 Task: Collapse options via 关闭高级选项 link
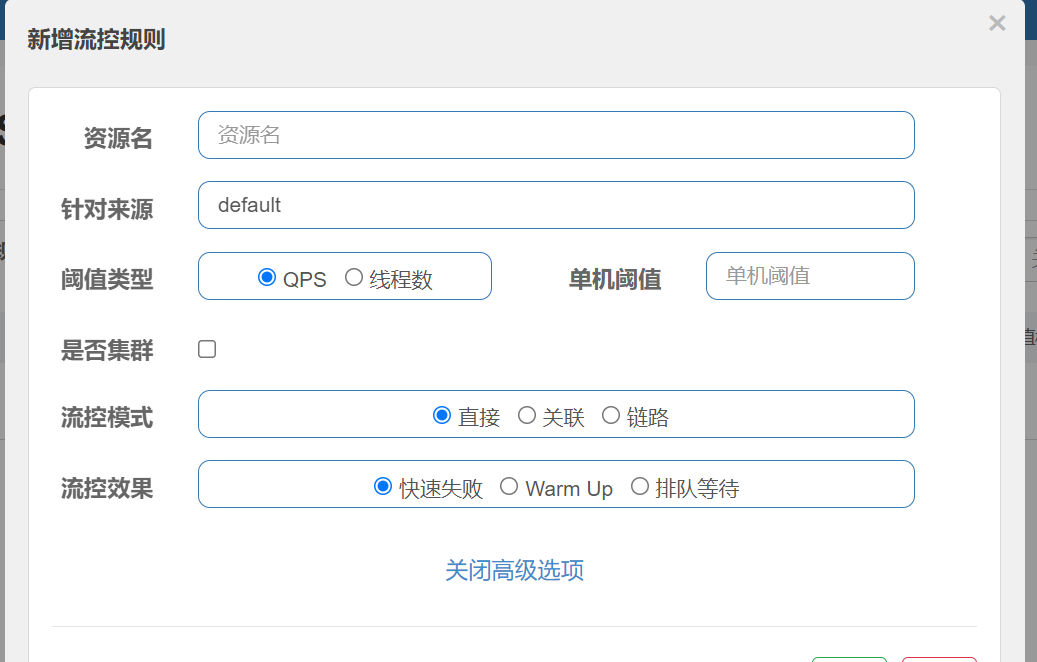[x=514, y=570]
